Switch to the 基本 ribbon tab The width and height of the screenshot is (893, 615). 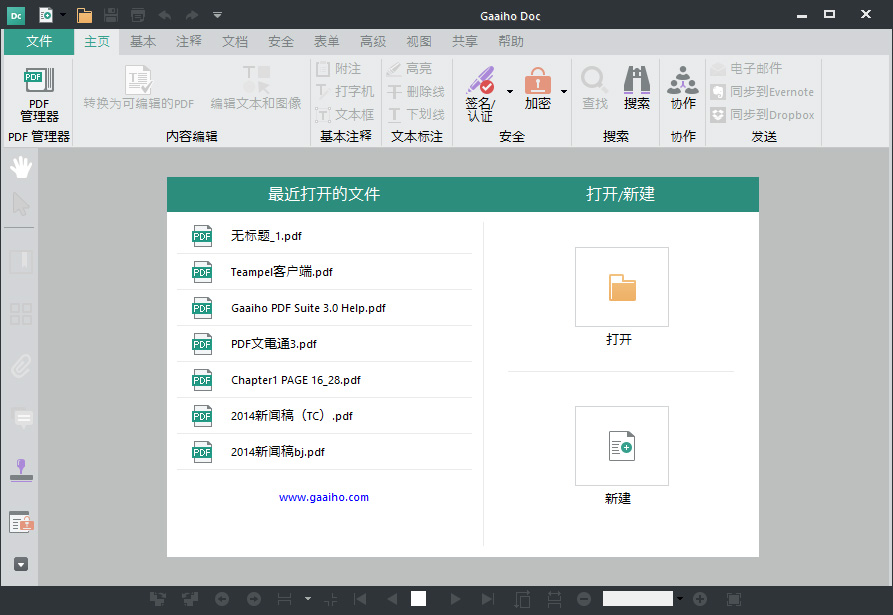[x=142, y=42]
